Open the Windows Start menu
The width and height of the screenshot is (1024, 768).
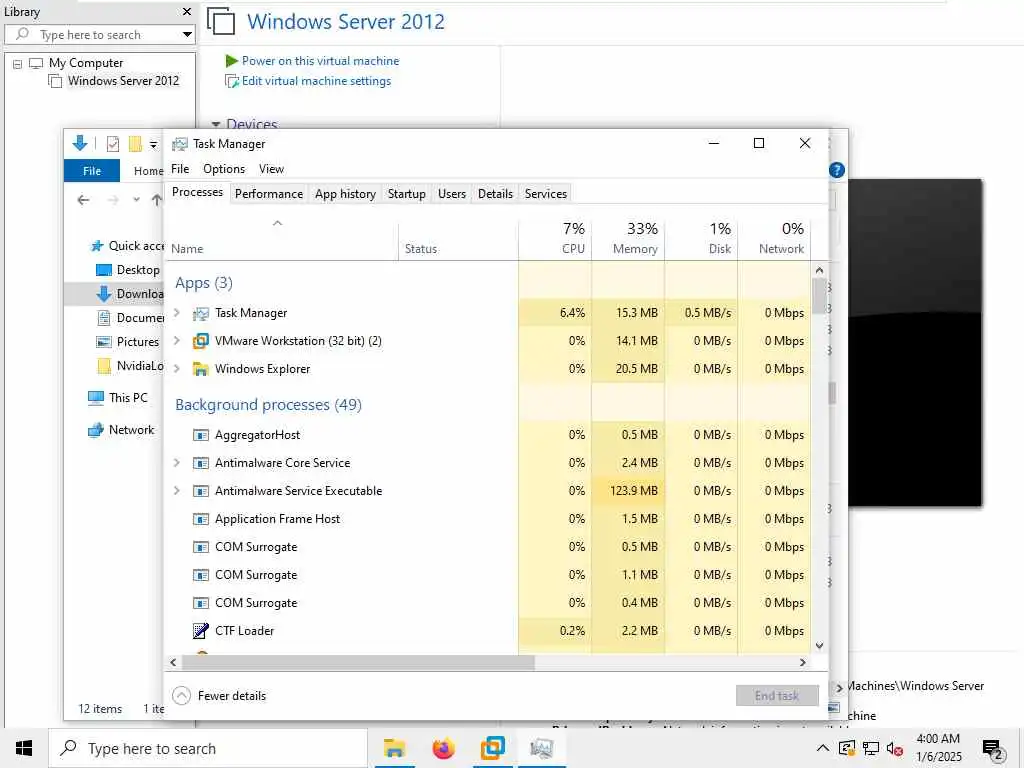(24, 748)
